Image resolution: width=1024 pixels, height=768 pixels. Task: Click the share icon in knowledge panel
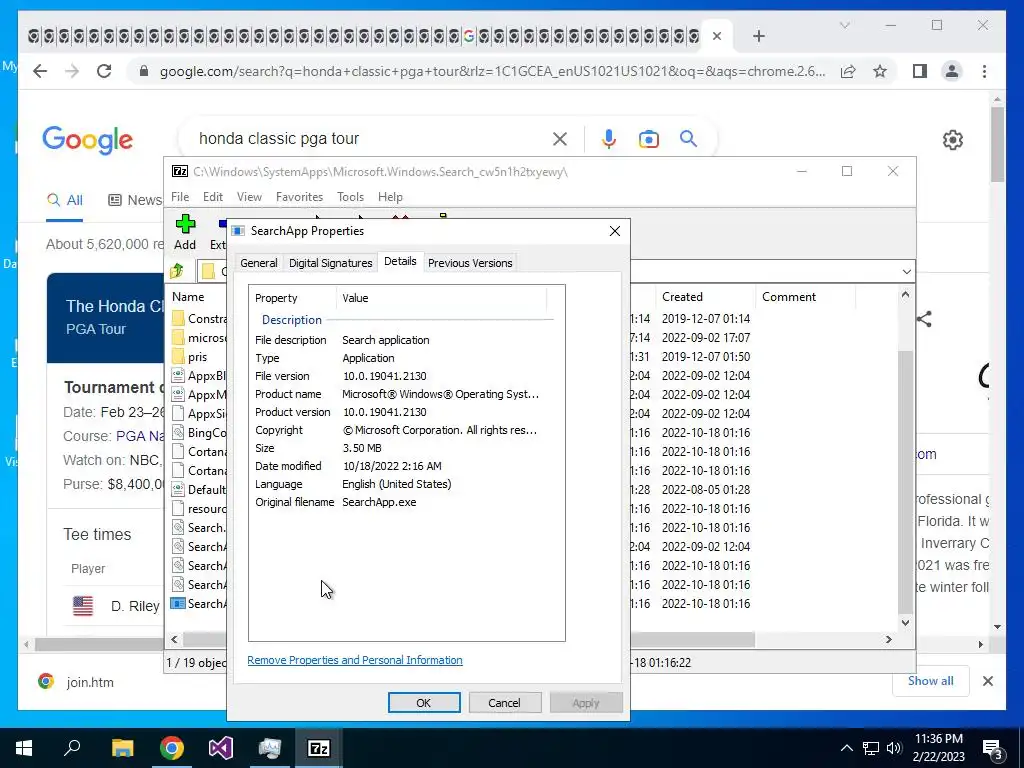[x=924, y=319]
